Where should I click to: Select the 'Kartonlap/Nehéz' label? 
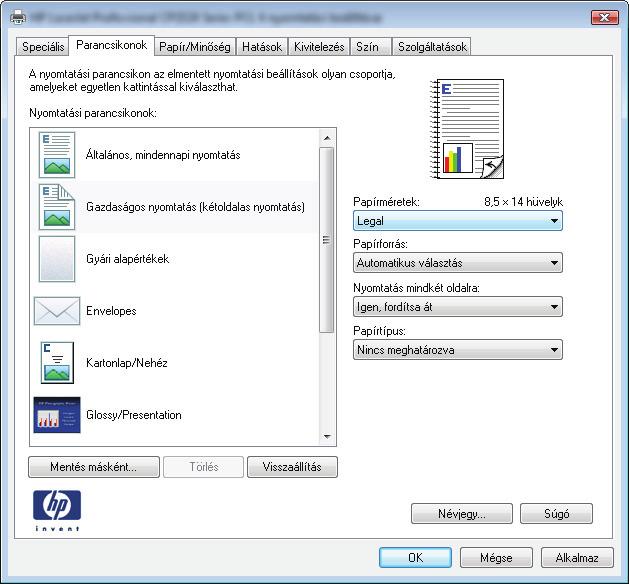click(x=127, y=363)
